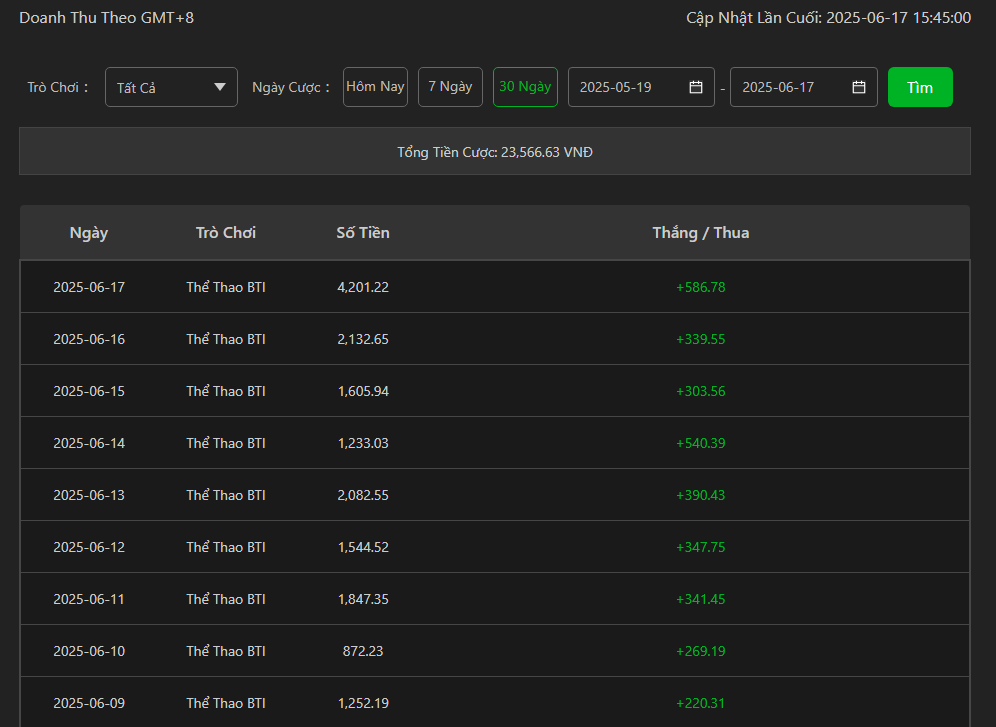996x727 pixels.
Task: Click amount 872.23
Action: click(x=363, y=651)
